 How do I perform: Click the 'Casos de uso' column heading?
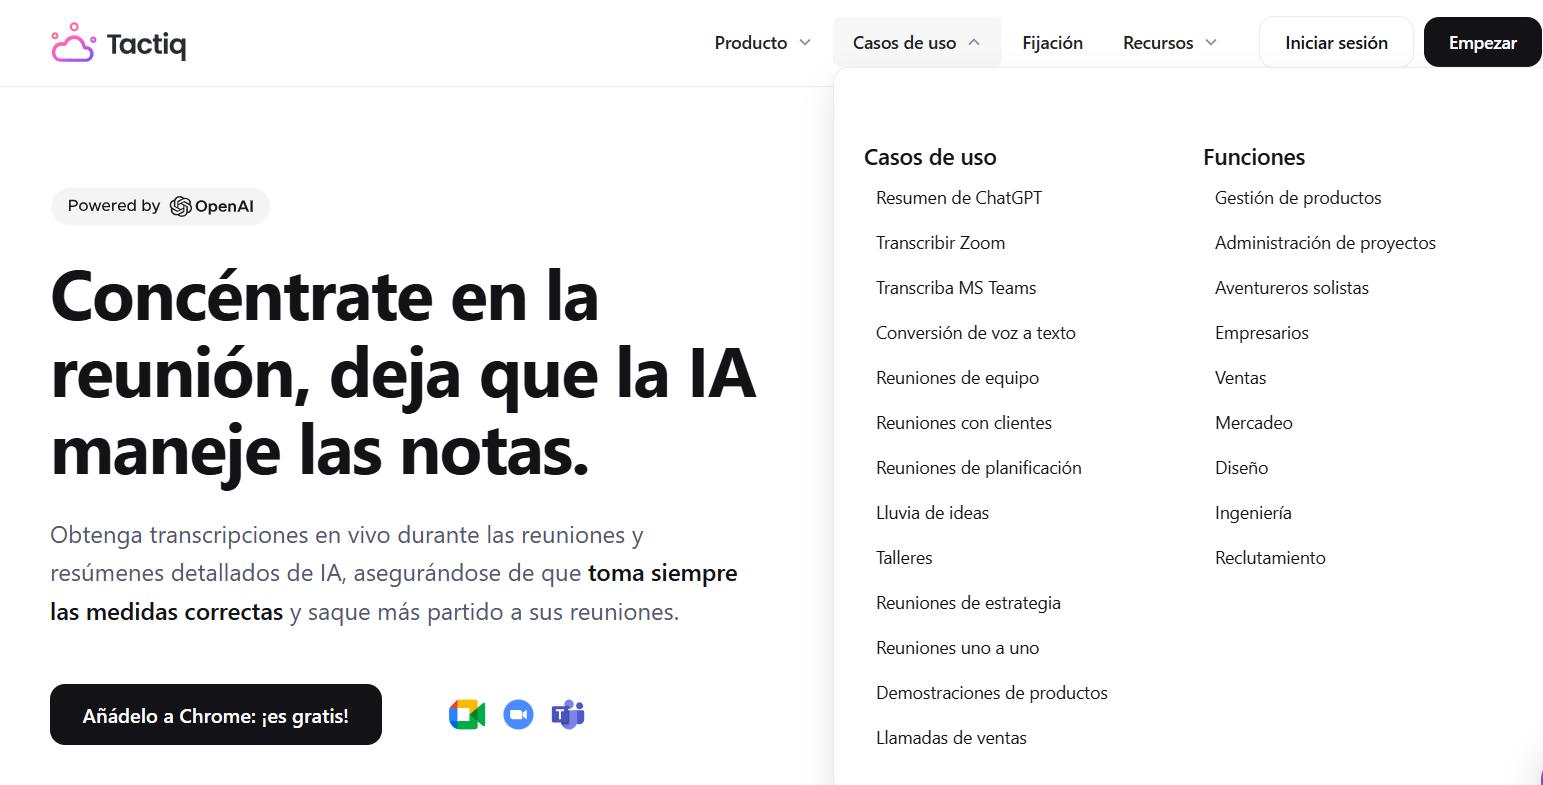[x=930, y=157]
